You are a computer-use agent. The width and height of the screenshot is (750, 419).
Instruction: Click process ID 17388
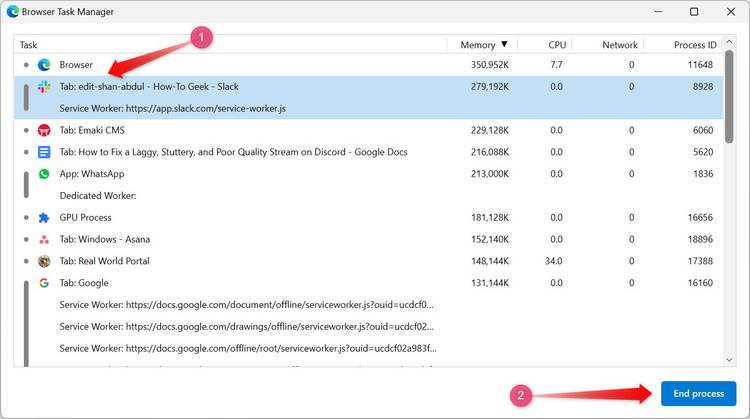700,261
